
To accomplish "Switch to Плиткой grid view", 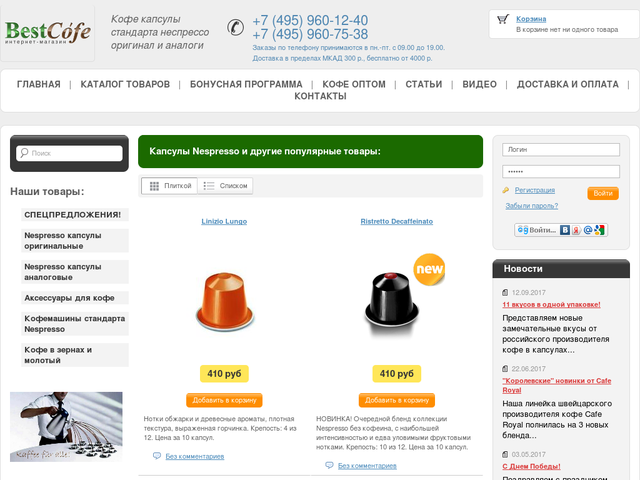I will coord(169,186).
